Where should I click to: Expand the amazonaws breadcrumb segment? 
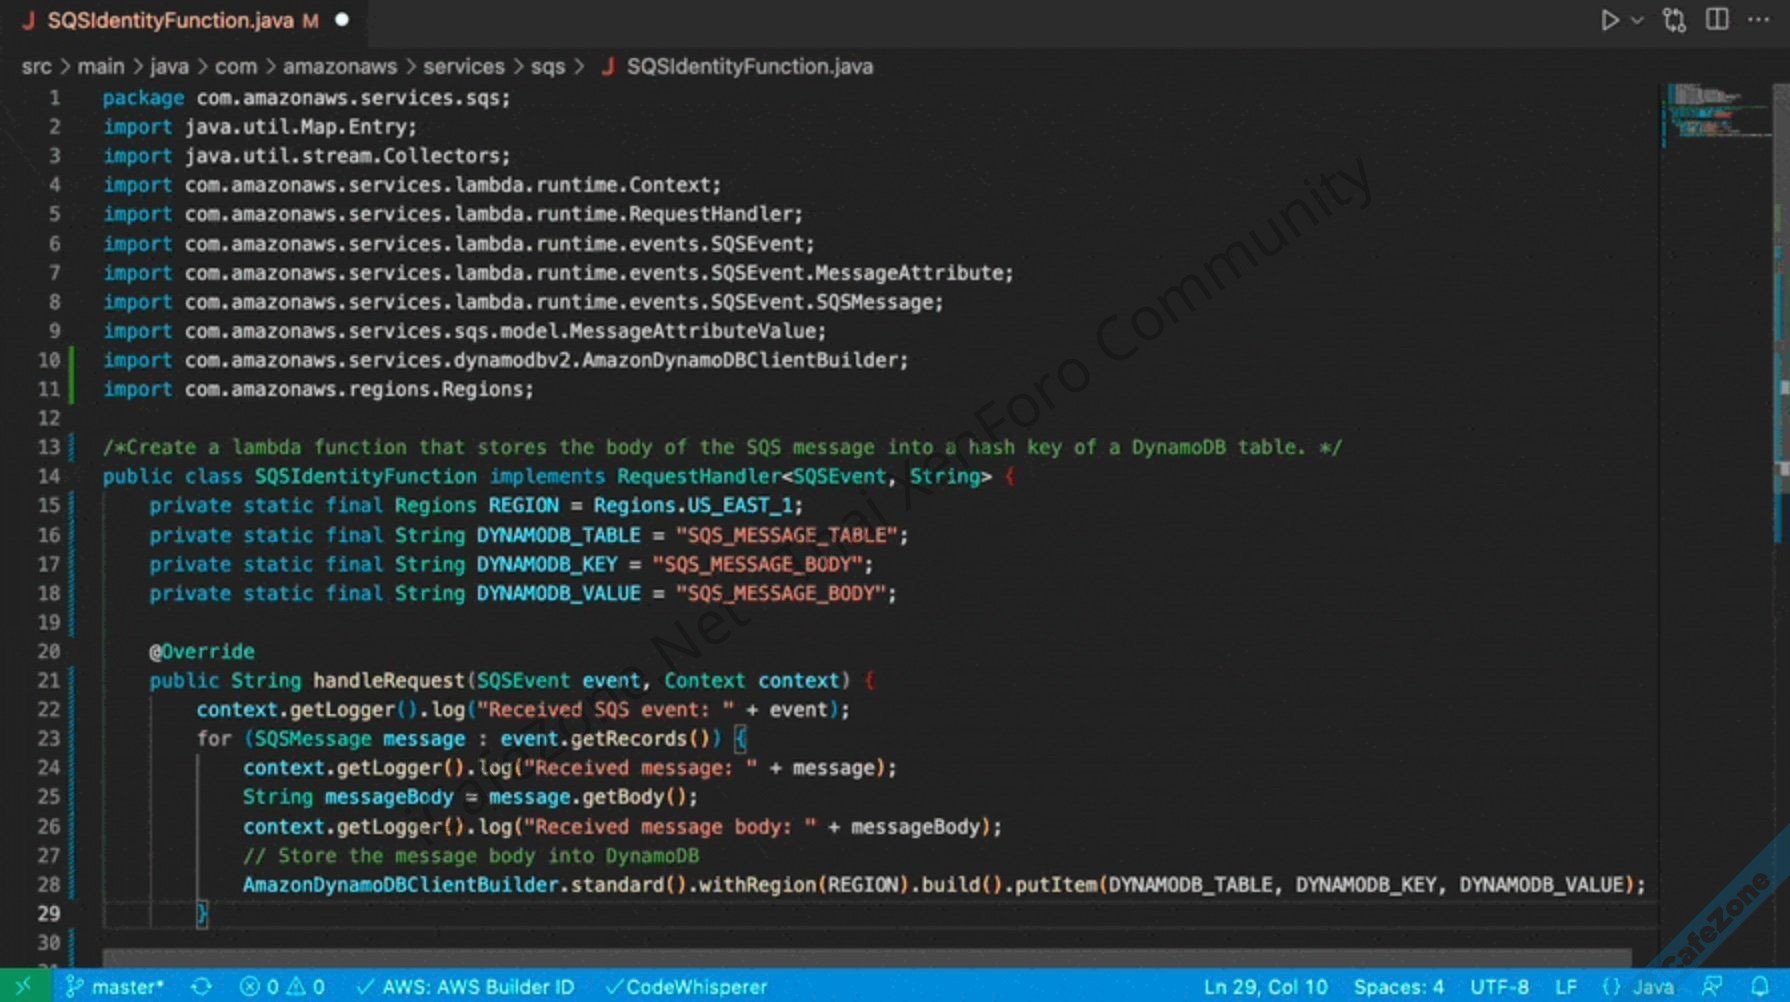point(339,66)
